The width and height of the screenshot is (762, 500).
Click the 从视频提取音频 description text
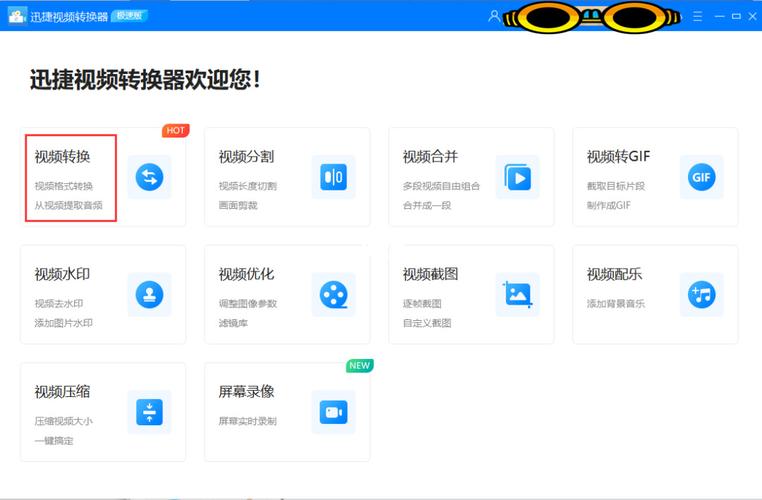pos(69,206)
